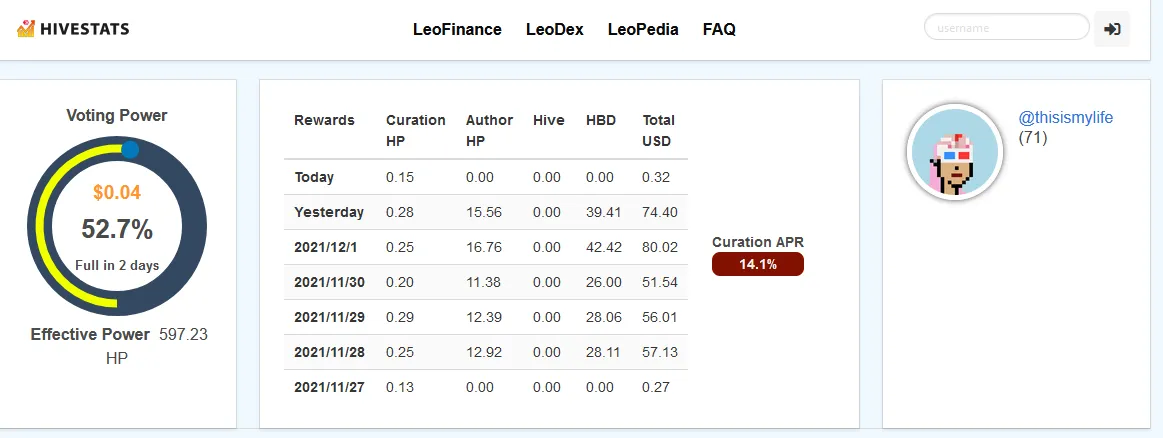The width and height of the screenshot is (1163, 438).
Task: Click 2021/11/29 author HP 12.39
Action: (484, 317)
